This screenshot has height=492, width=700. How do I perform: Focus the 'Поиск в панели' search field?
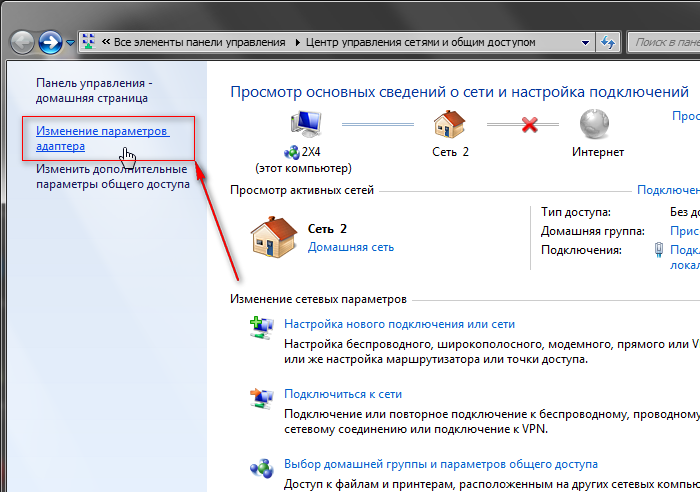pyautogui.click(x=664, y=43)
